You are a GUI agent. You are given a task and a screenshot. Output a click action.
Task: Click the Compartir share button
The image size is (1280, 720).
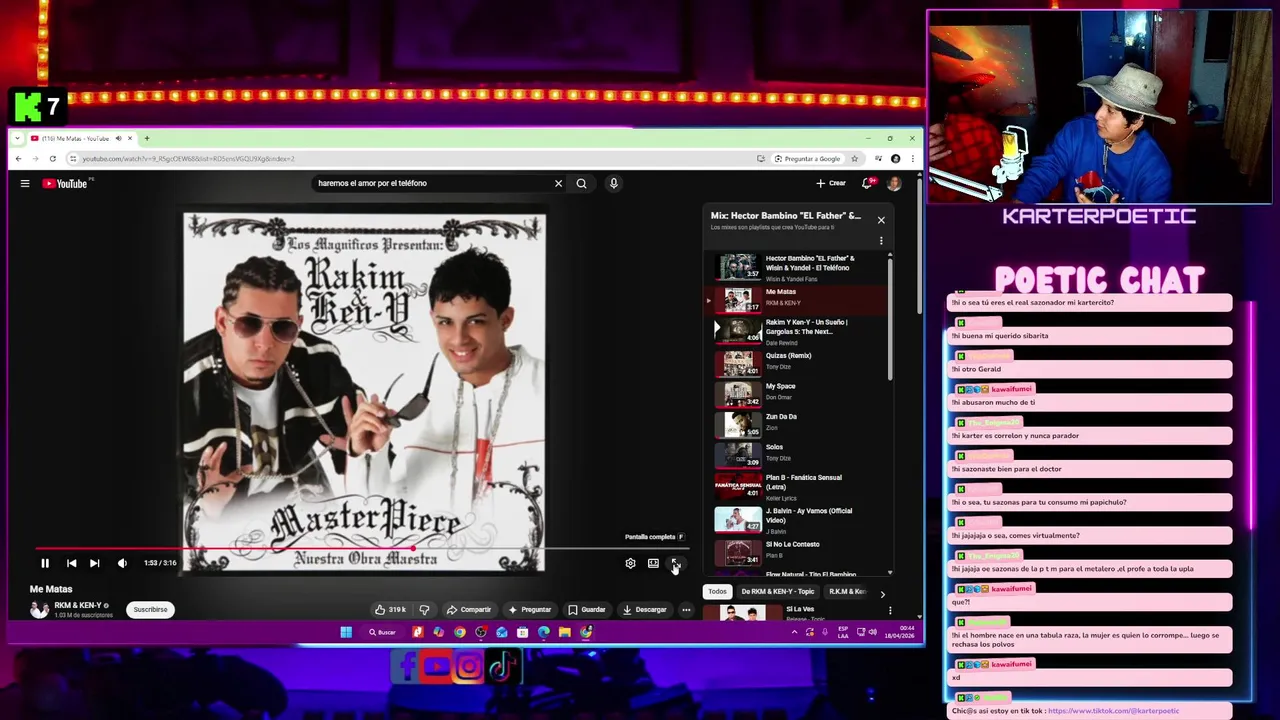[x=469, y=609]
